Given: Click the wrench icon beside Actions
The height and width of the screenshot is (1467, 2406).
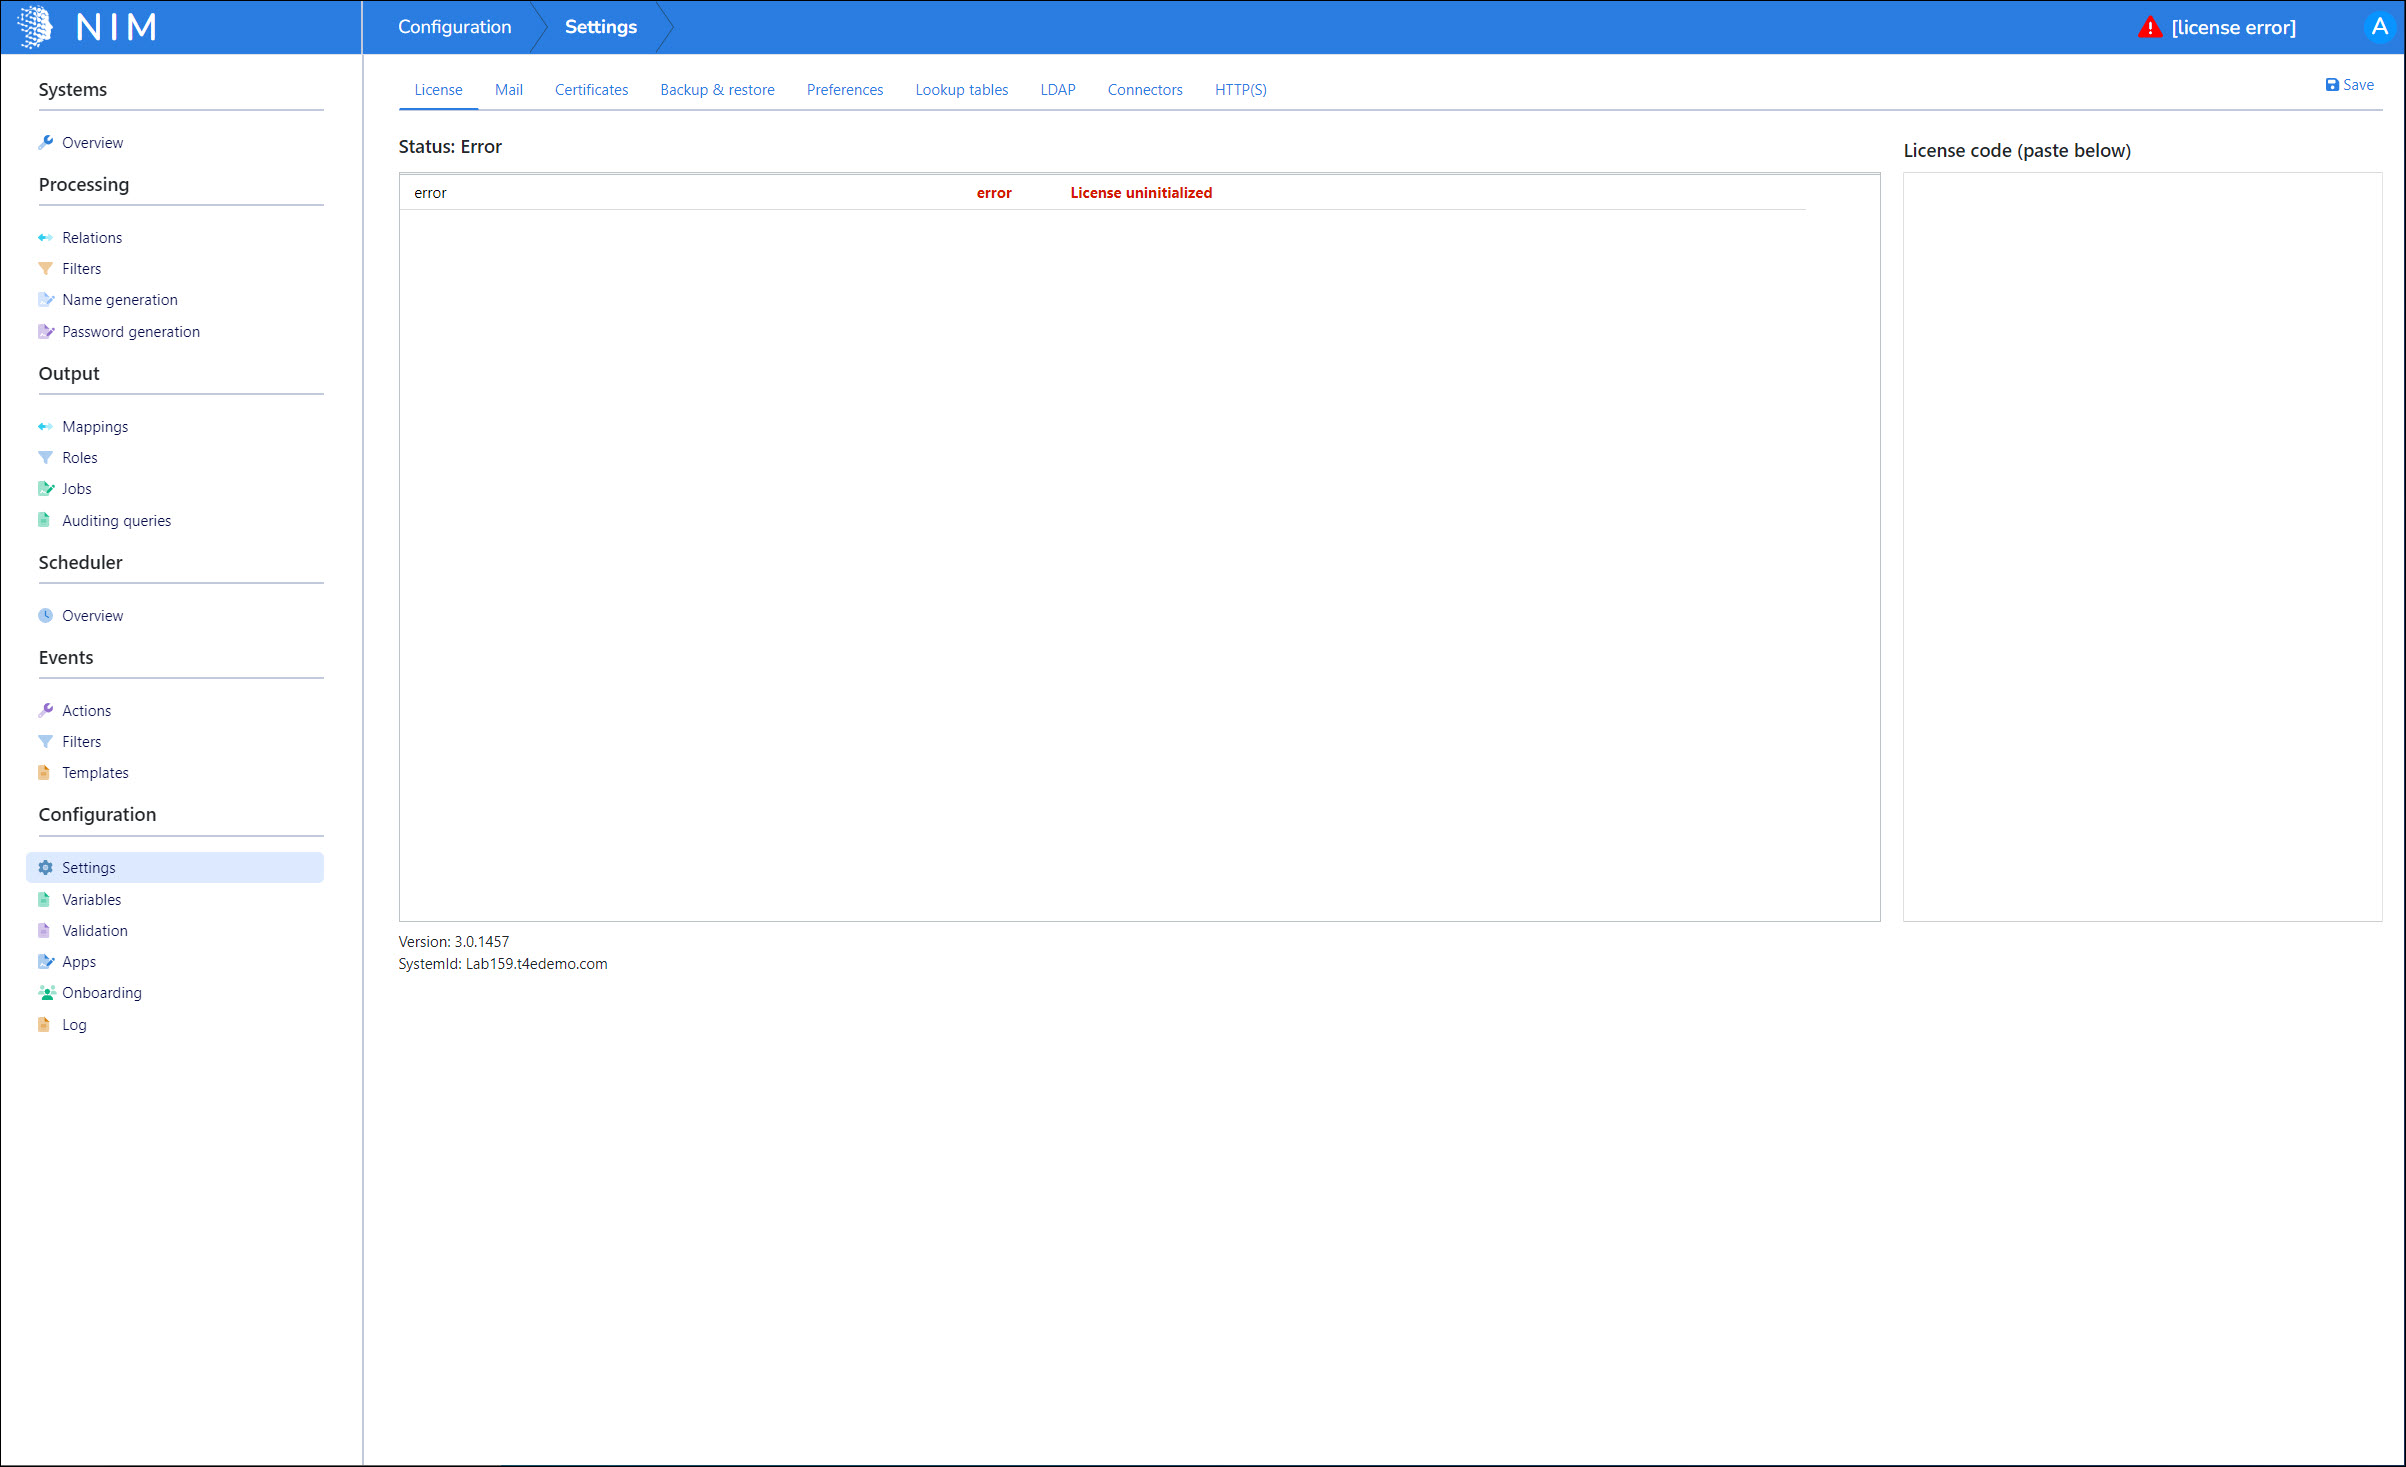Looking at the screenshot, I should click(x=45, y=711).
